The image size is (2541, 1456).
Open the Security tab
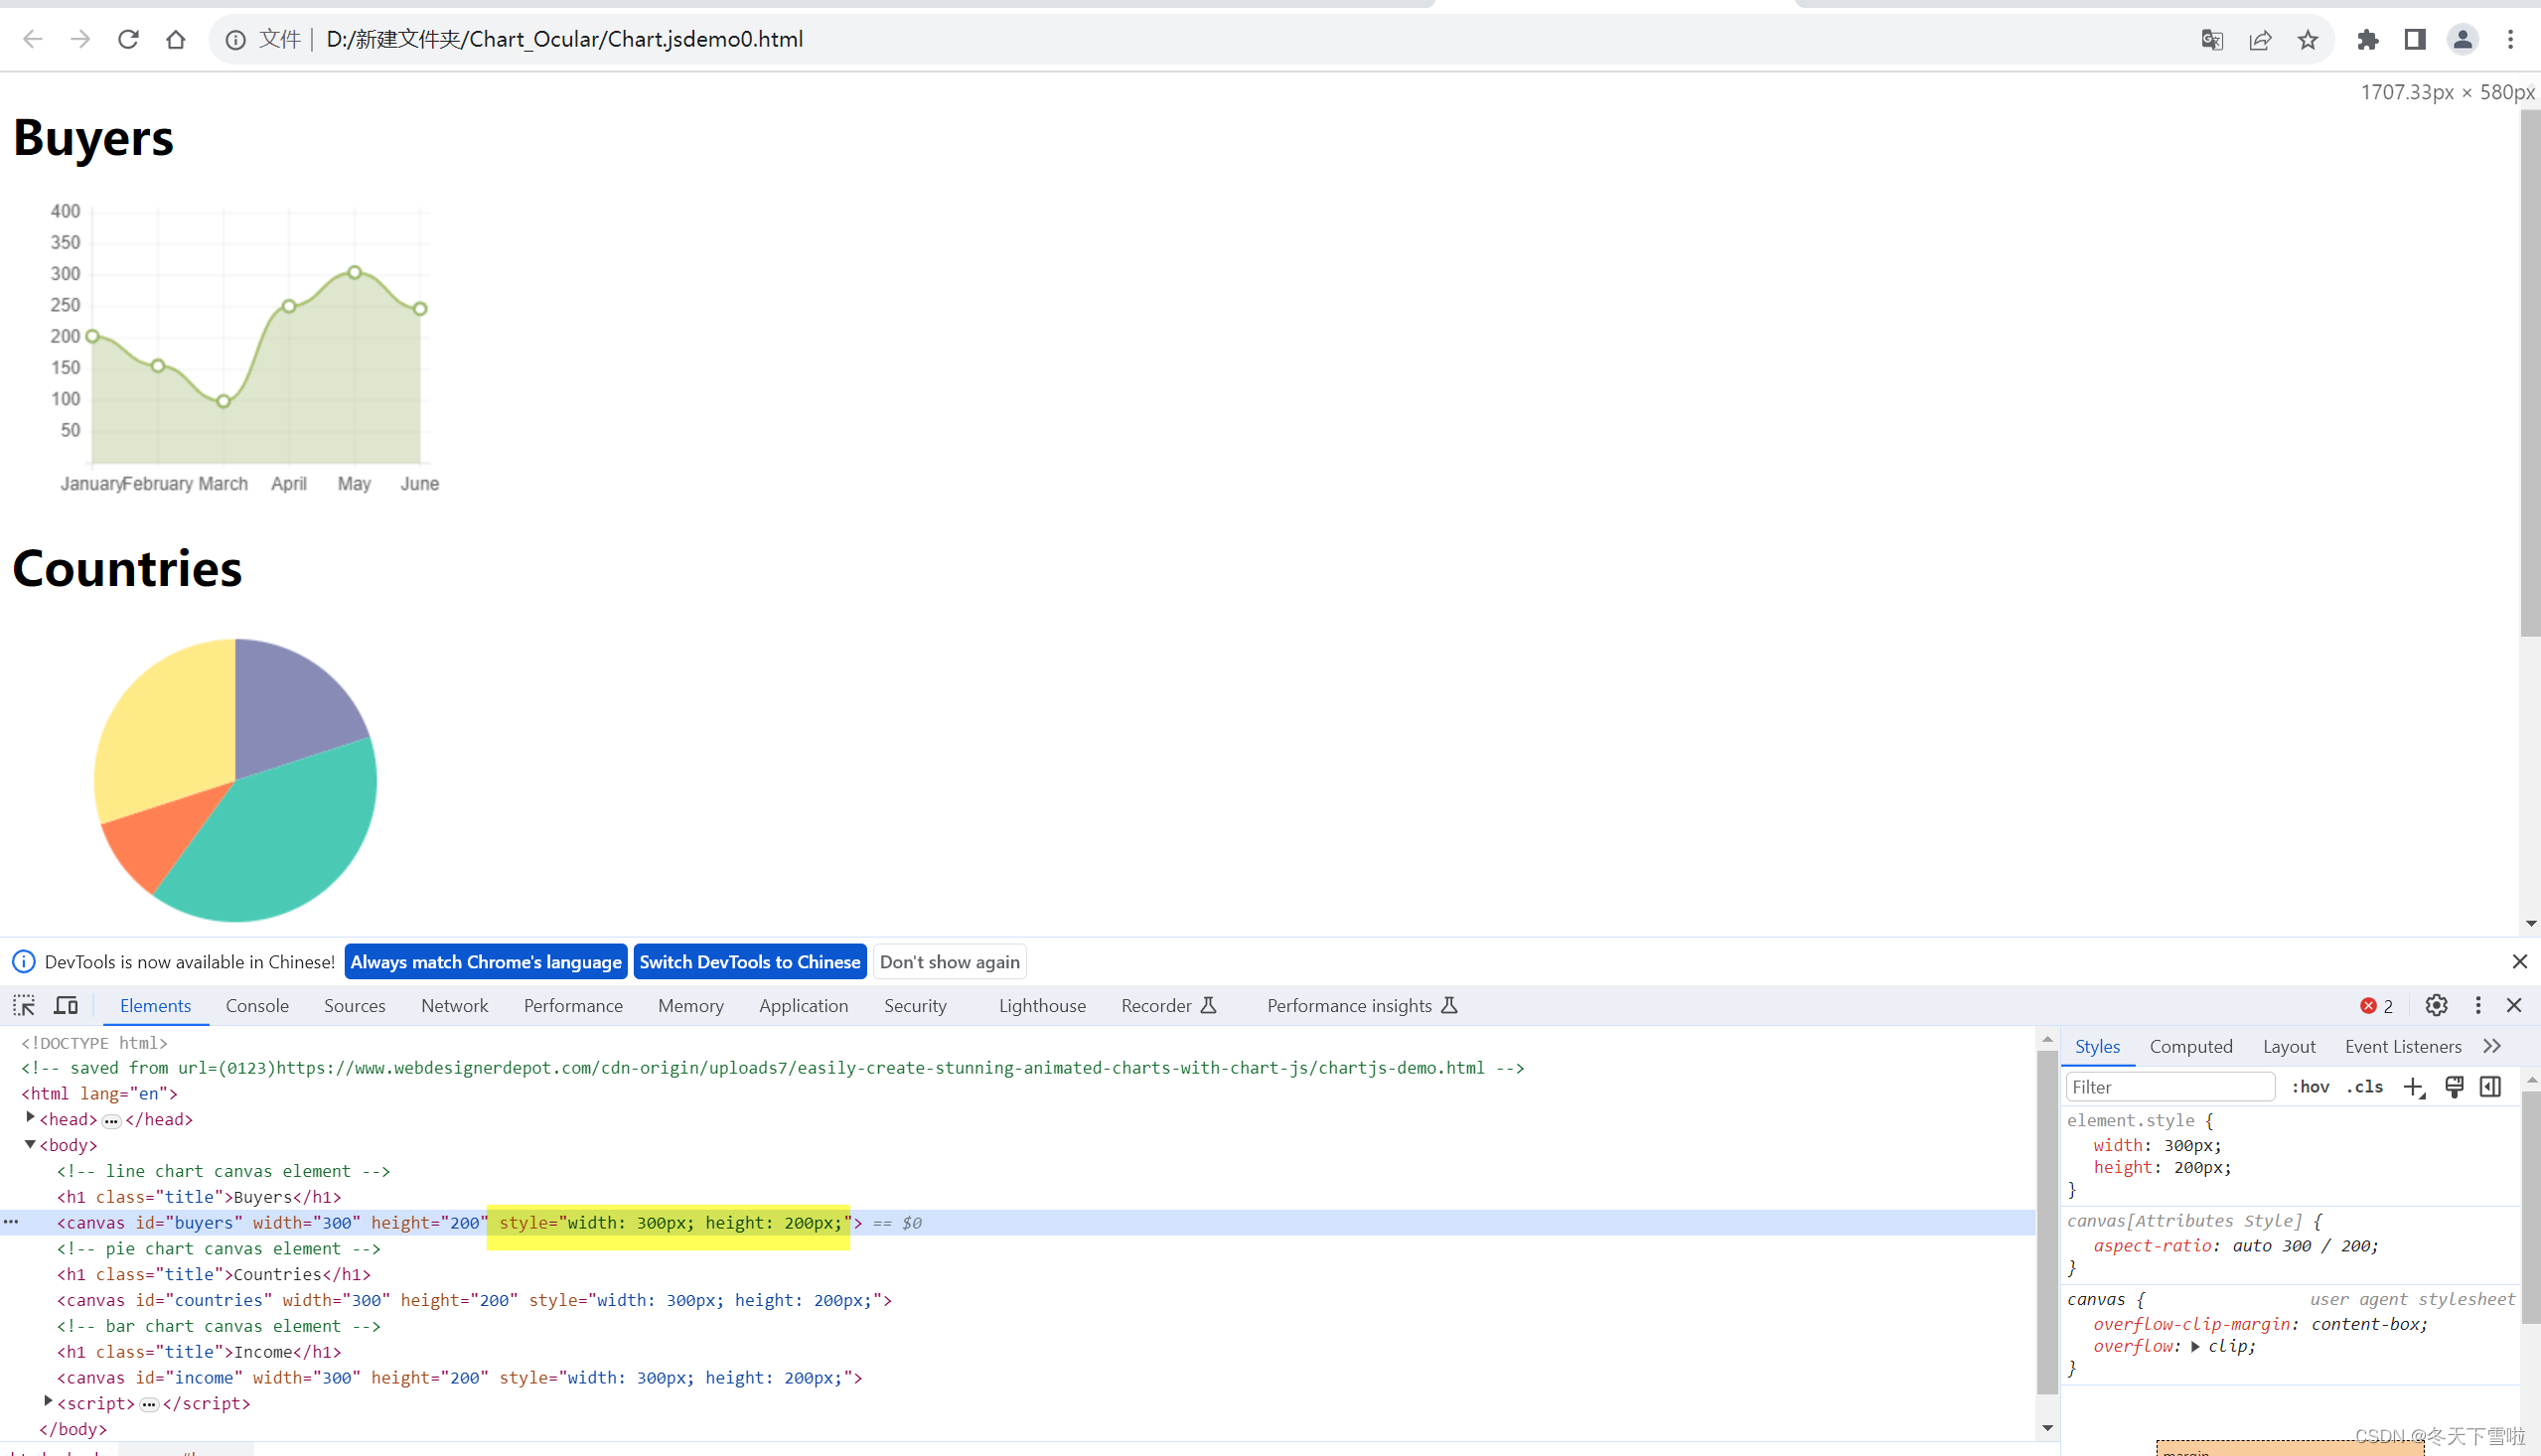[914, 1006]
